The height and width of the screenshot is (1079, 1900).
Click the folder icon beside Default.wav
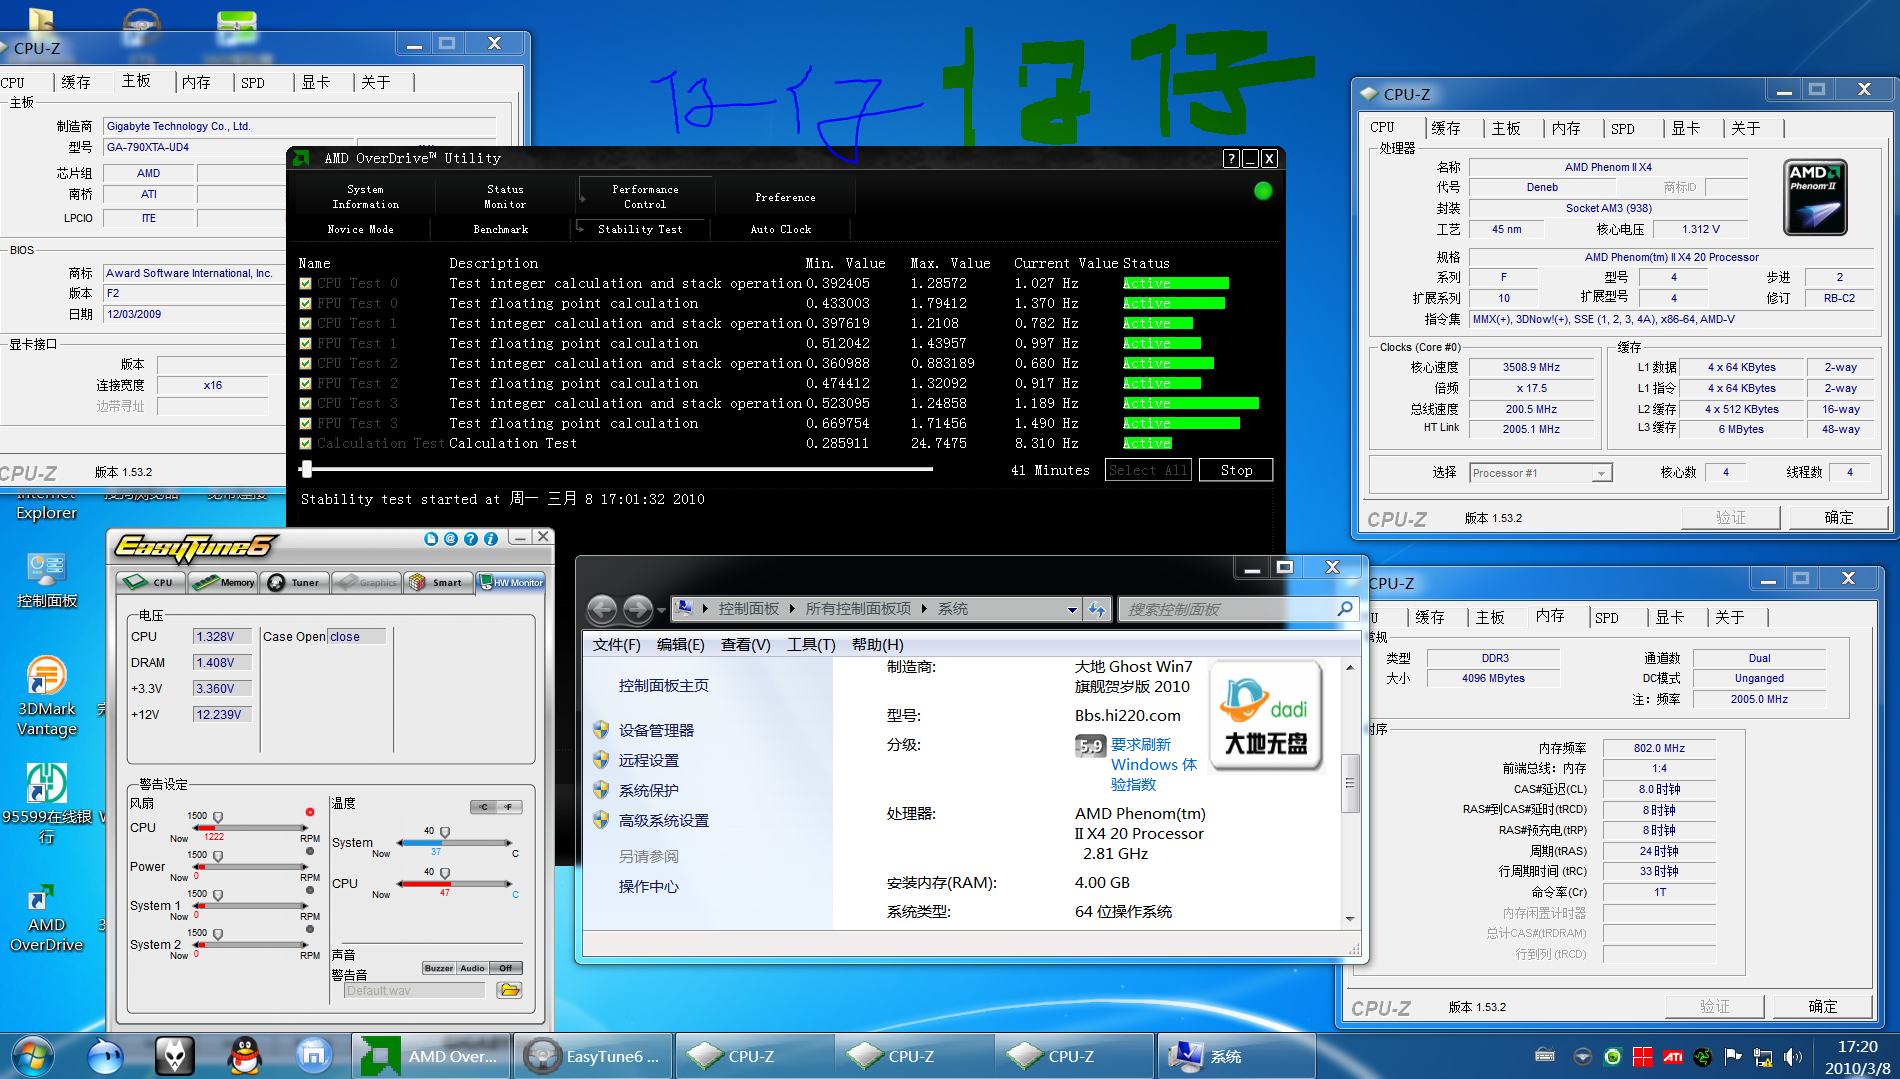point(509,990)
